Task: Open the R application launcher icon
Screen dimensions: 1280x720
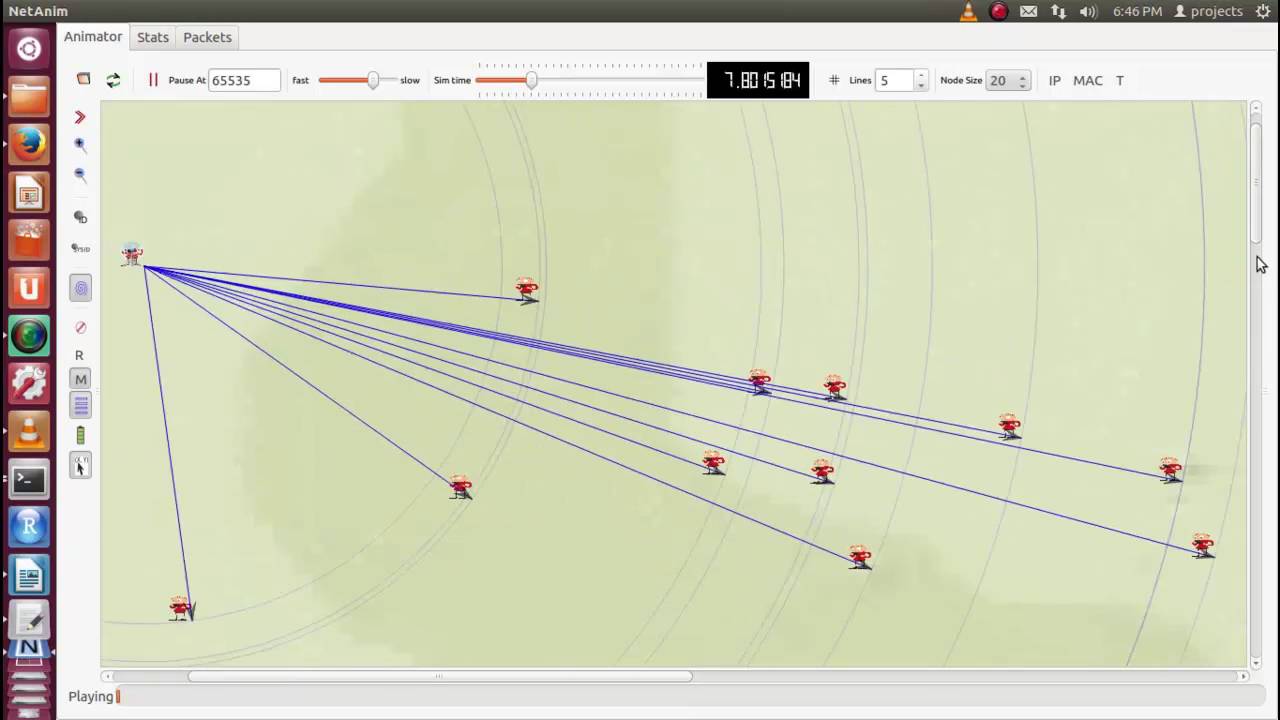Action: (x=29, y=528)
